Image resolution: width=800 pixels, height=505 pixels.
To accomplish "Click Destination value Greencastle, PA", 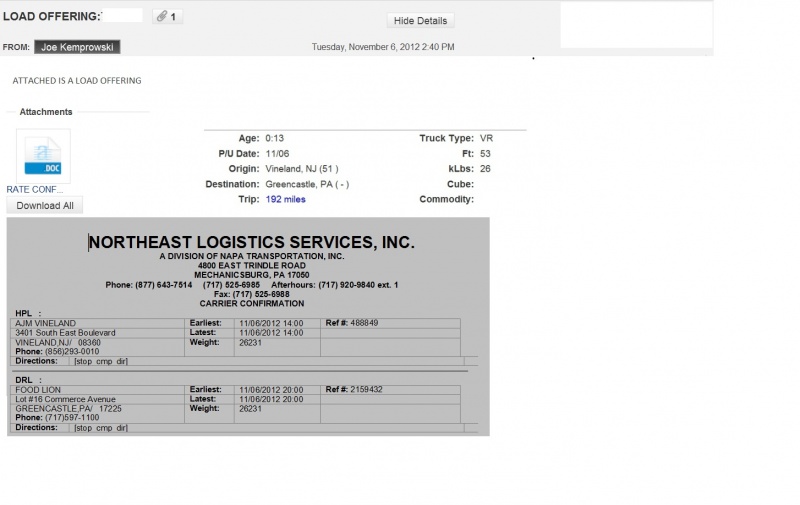I will pyautogui.click(x=307, y=184).
